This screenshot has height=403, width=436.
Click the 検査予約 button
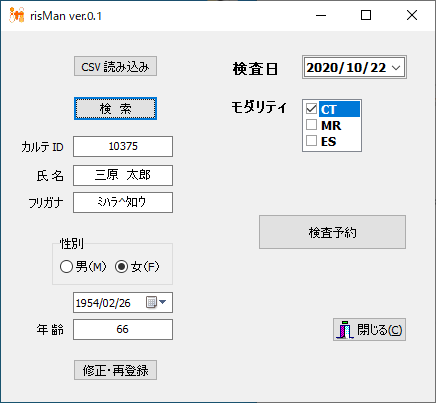coord(332,232)
